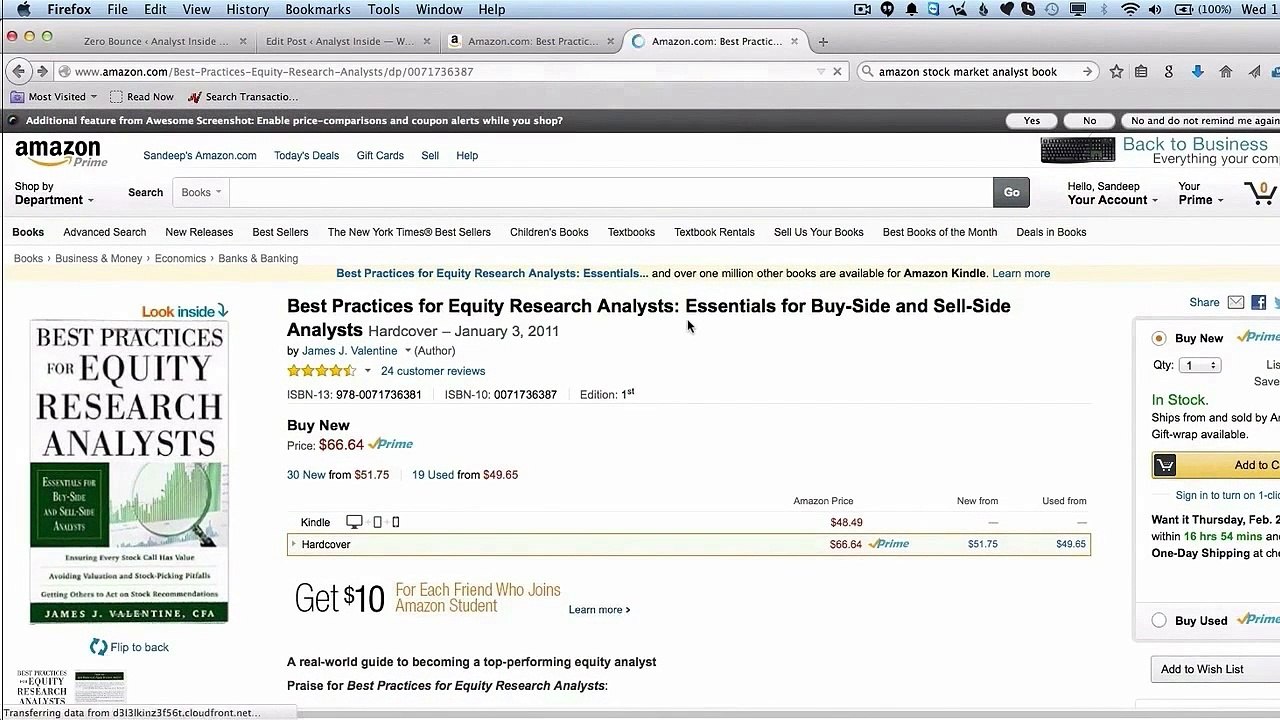
Task: Share the book on Facebook
Action: click(1258, 302)
